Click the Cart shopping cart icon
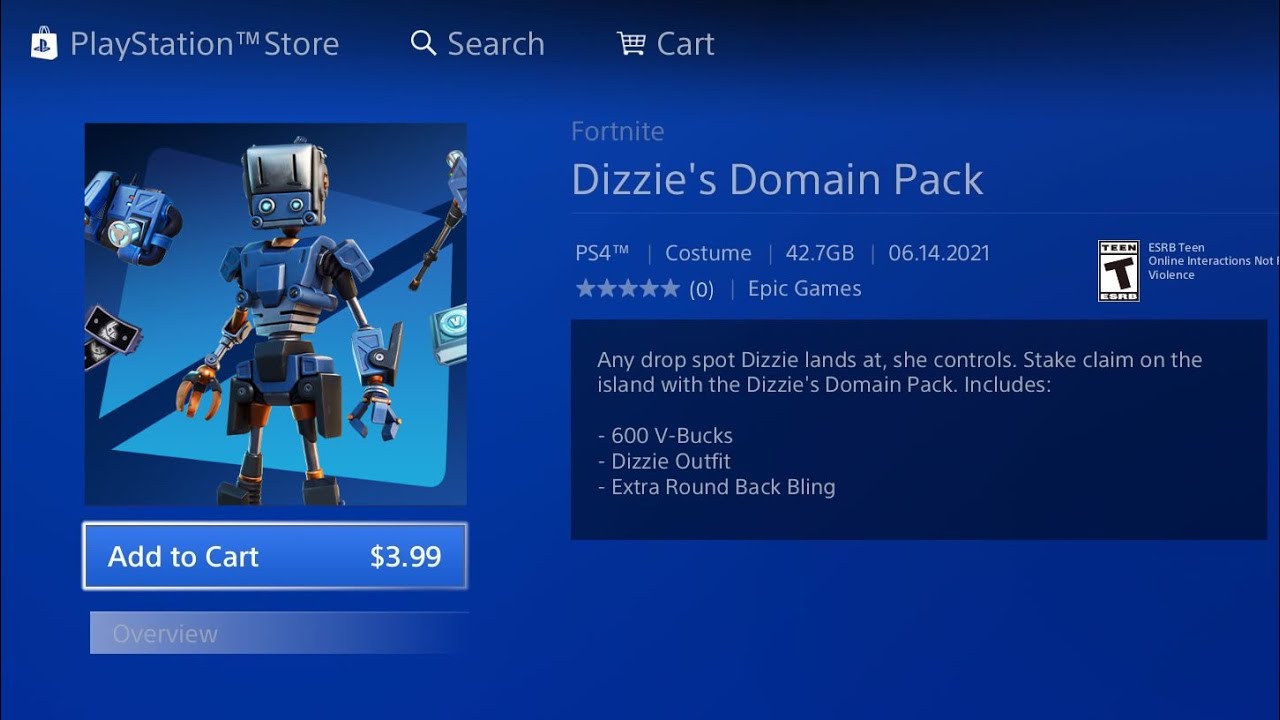 pos(631,43)
